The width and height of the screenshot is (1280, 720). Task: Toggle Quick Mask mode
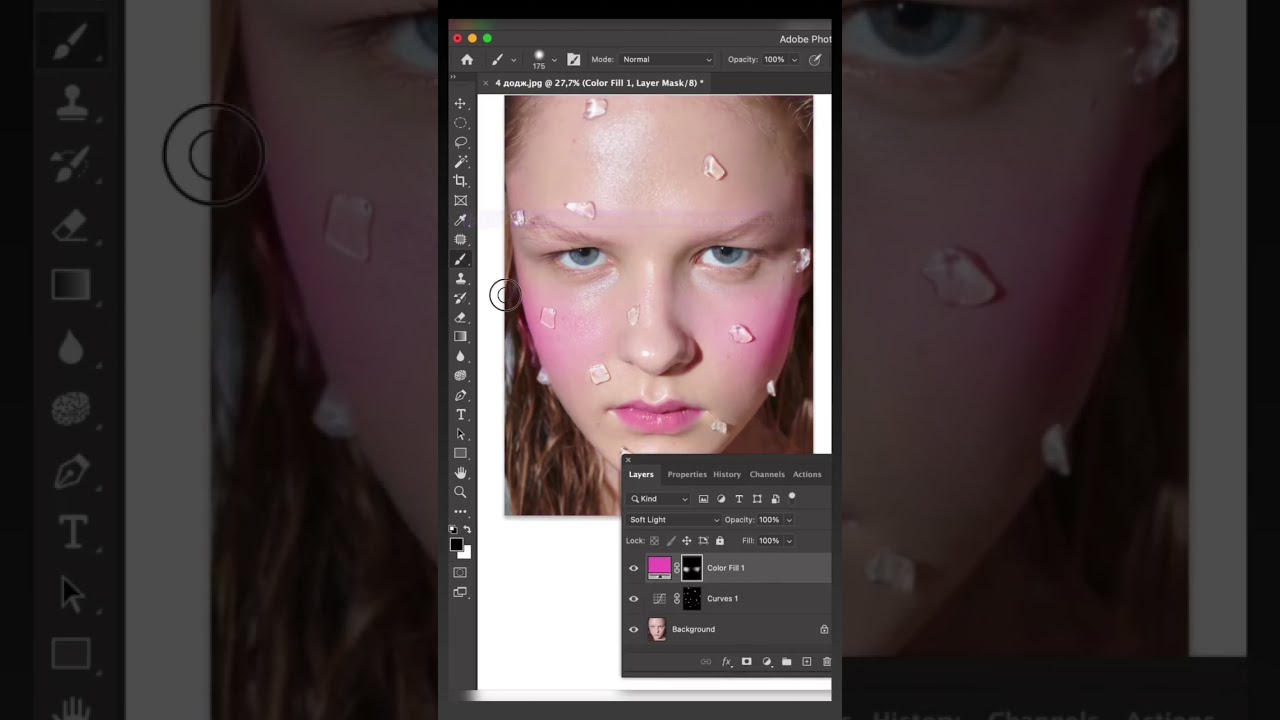pyautogui.click(x=460, y=573)
